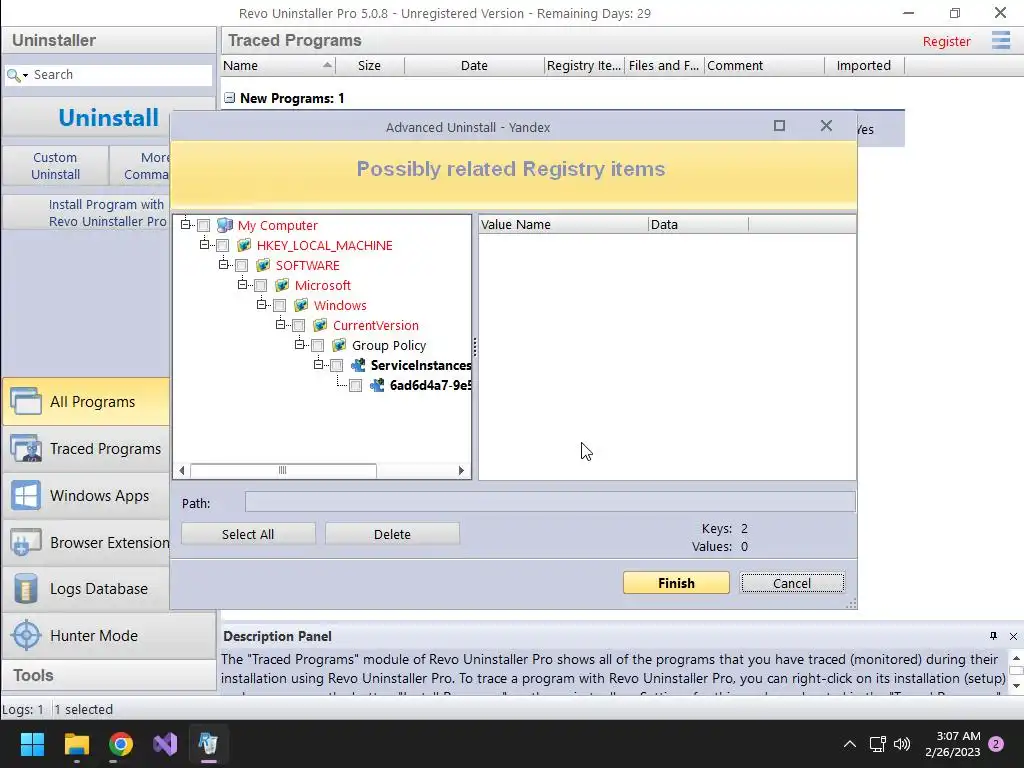This screenshot has width=1024, height=768.
Task: Activate Hunter Mode
Action: tap(108, 635)
